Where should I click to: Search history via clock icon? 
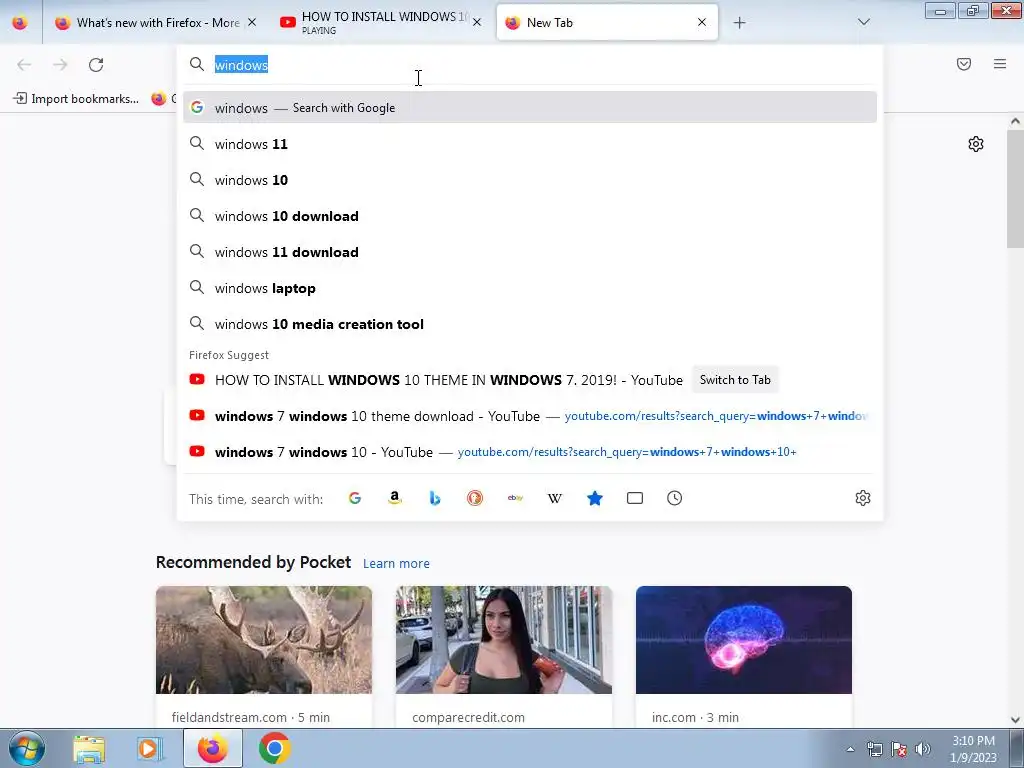pyautogui.click(x=675, y=498)
